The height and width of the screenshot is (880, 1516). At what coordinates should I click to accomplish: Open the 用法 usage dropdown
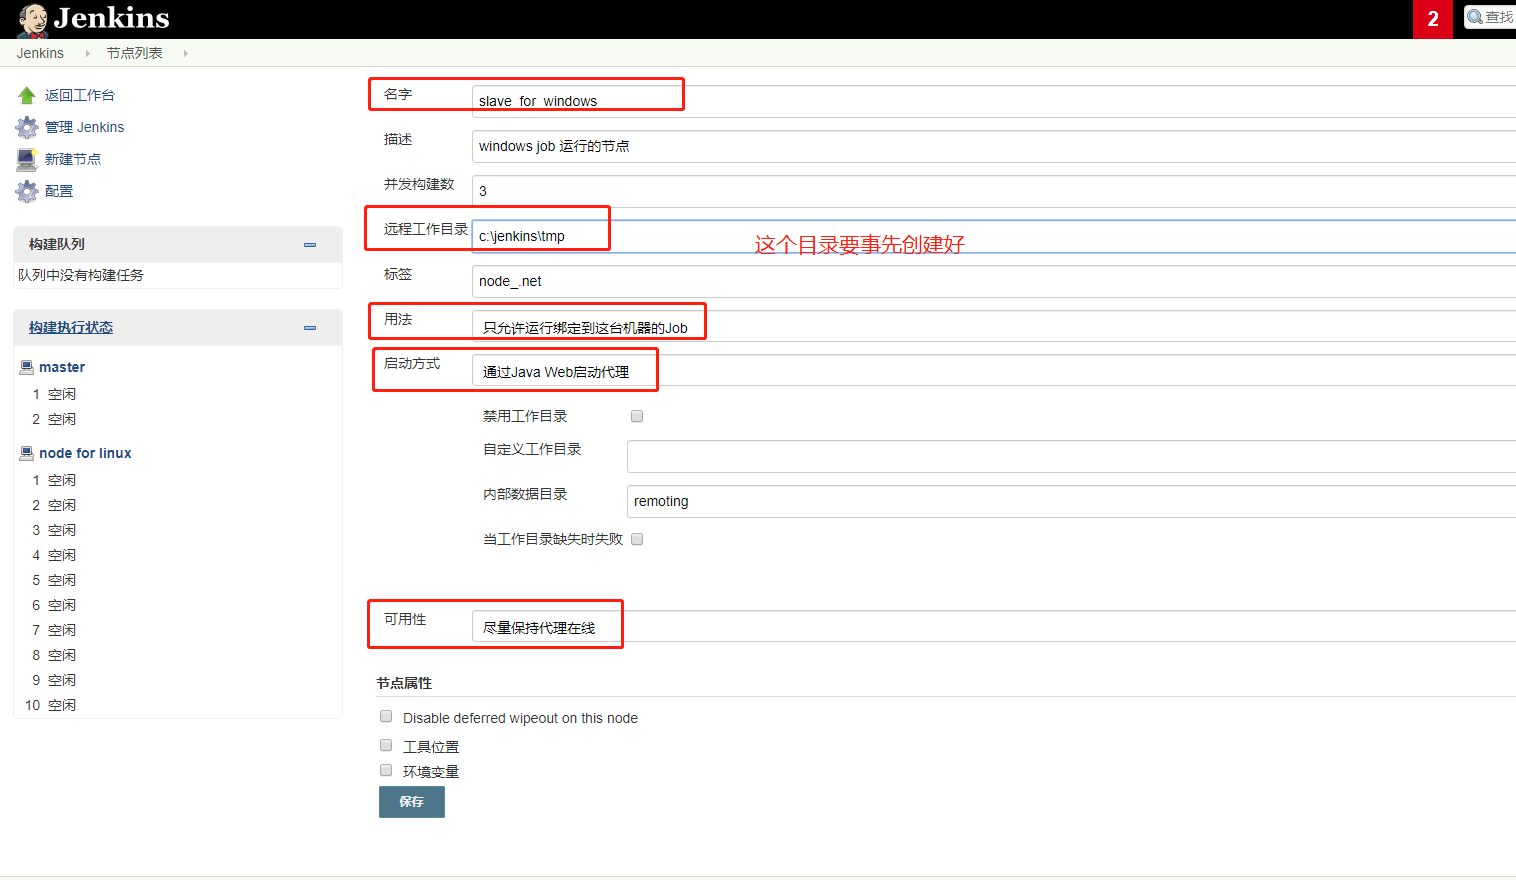[x=994, y=326]
